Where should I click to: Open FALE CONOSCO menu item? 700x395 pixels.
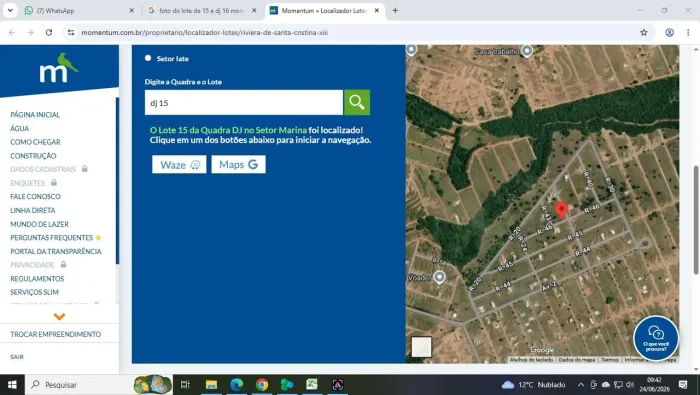tap(35, 196)
